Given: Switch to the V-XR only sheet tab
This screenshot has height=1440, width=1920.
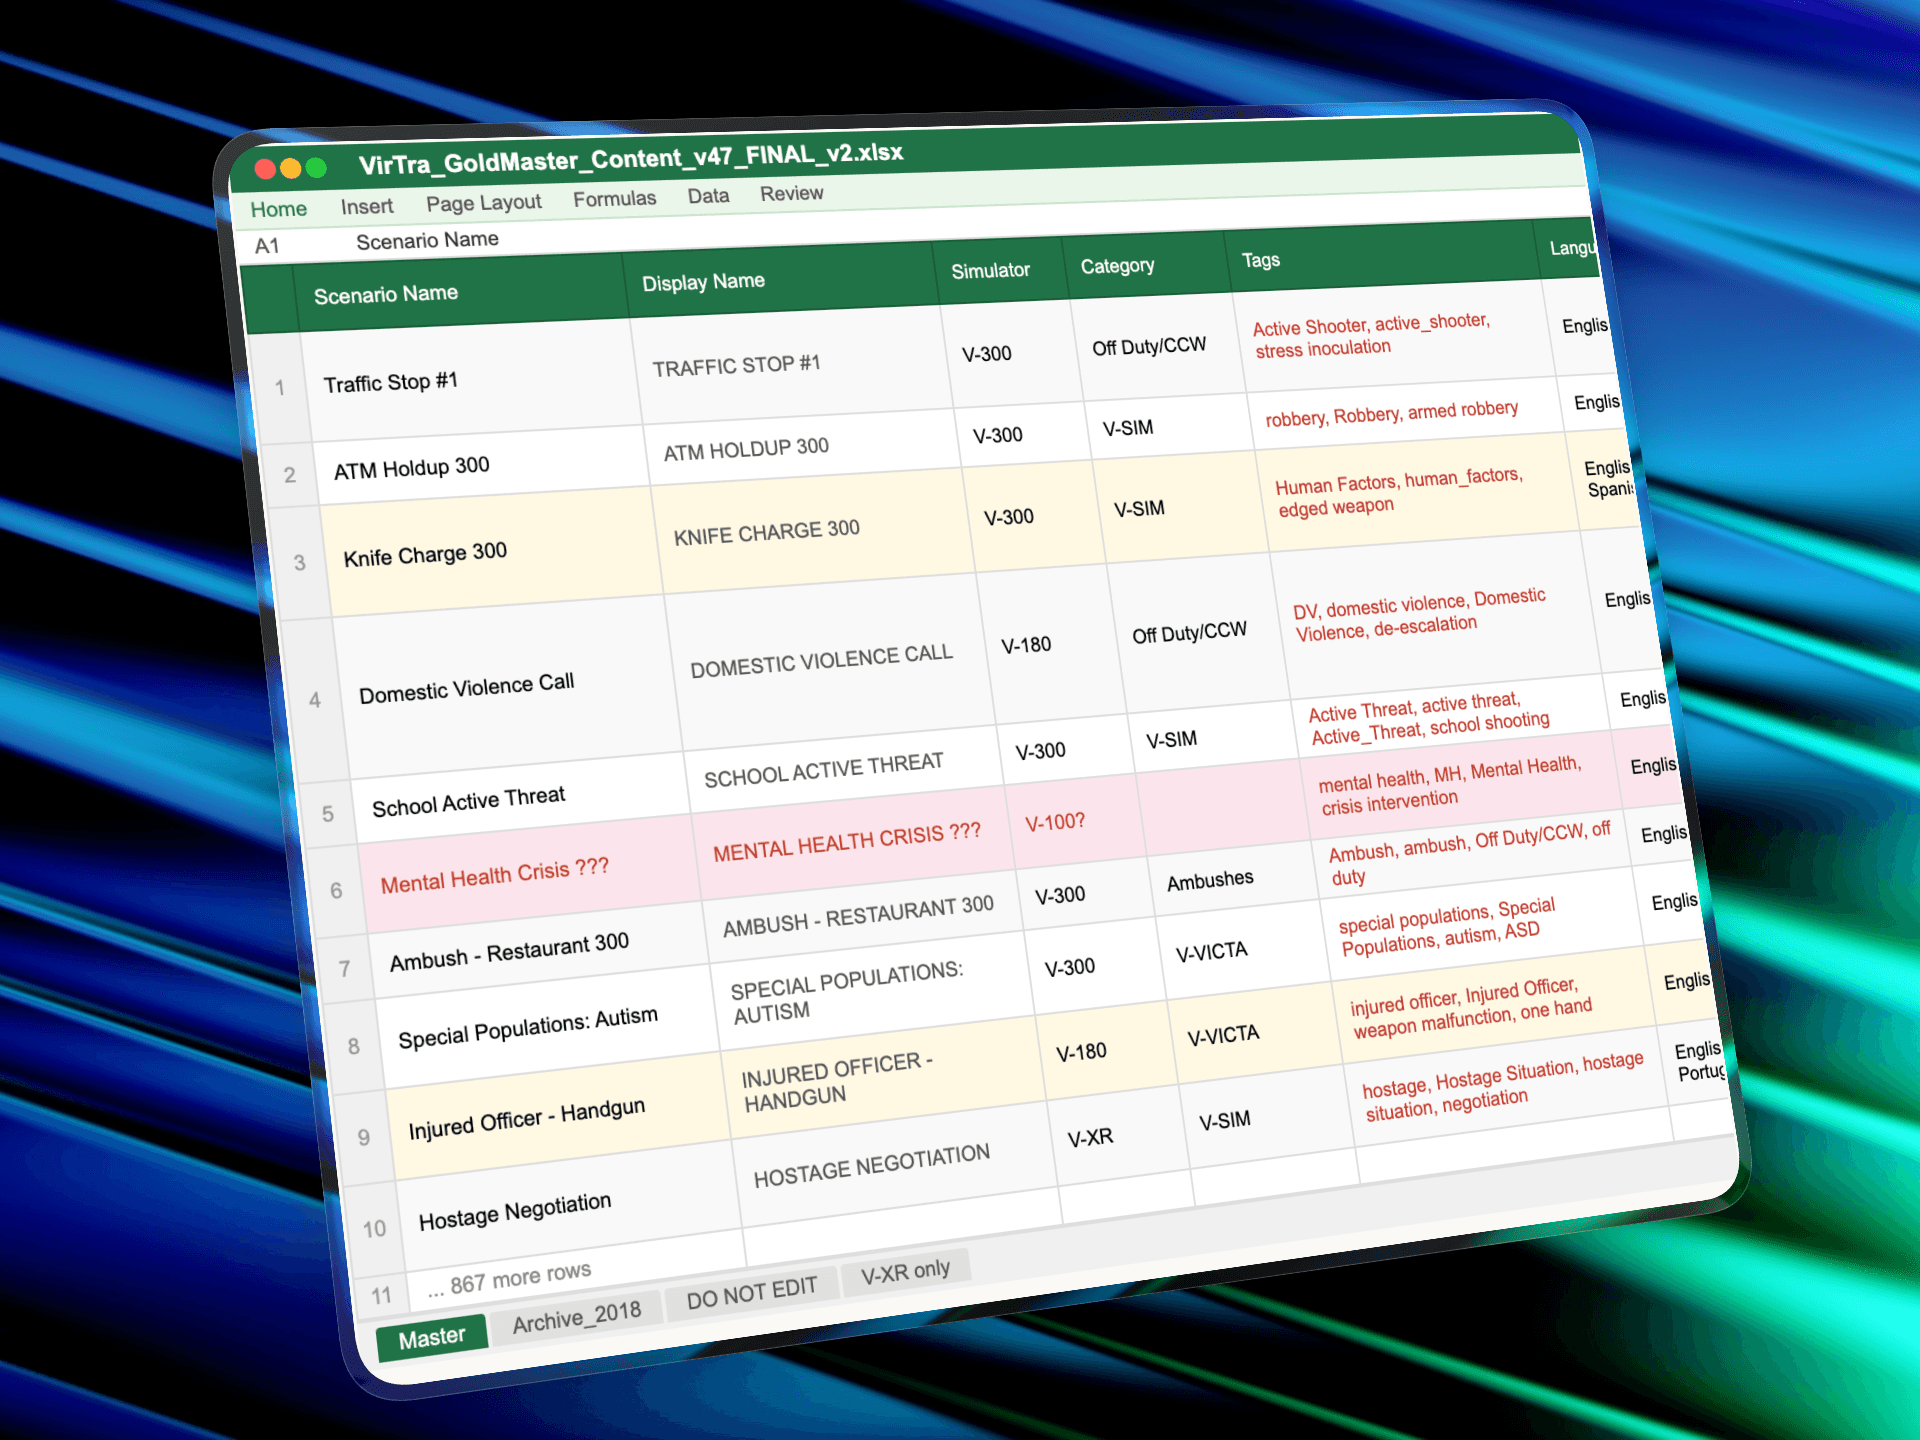Looking at the screenshot, I should [905, 1271].
